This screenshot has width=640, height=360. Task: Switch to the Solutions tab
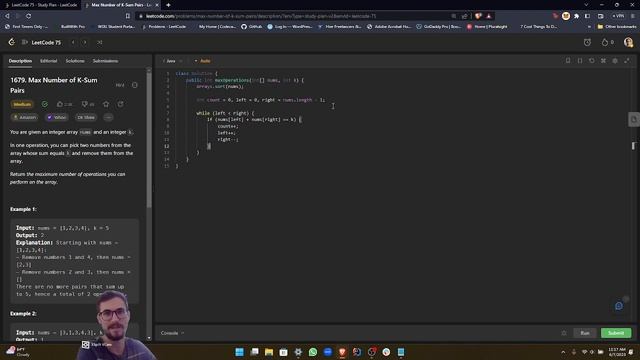coord(75,61)
